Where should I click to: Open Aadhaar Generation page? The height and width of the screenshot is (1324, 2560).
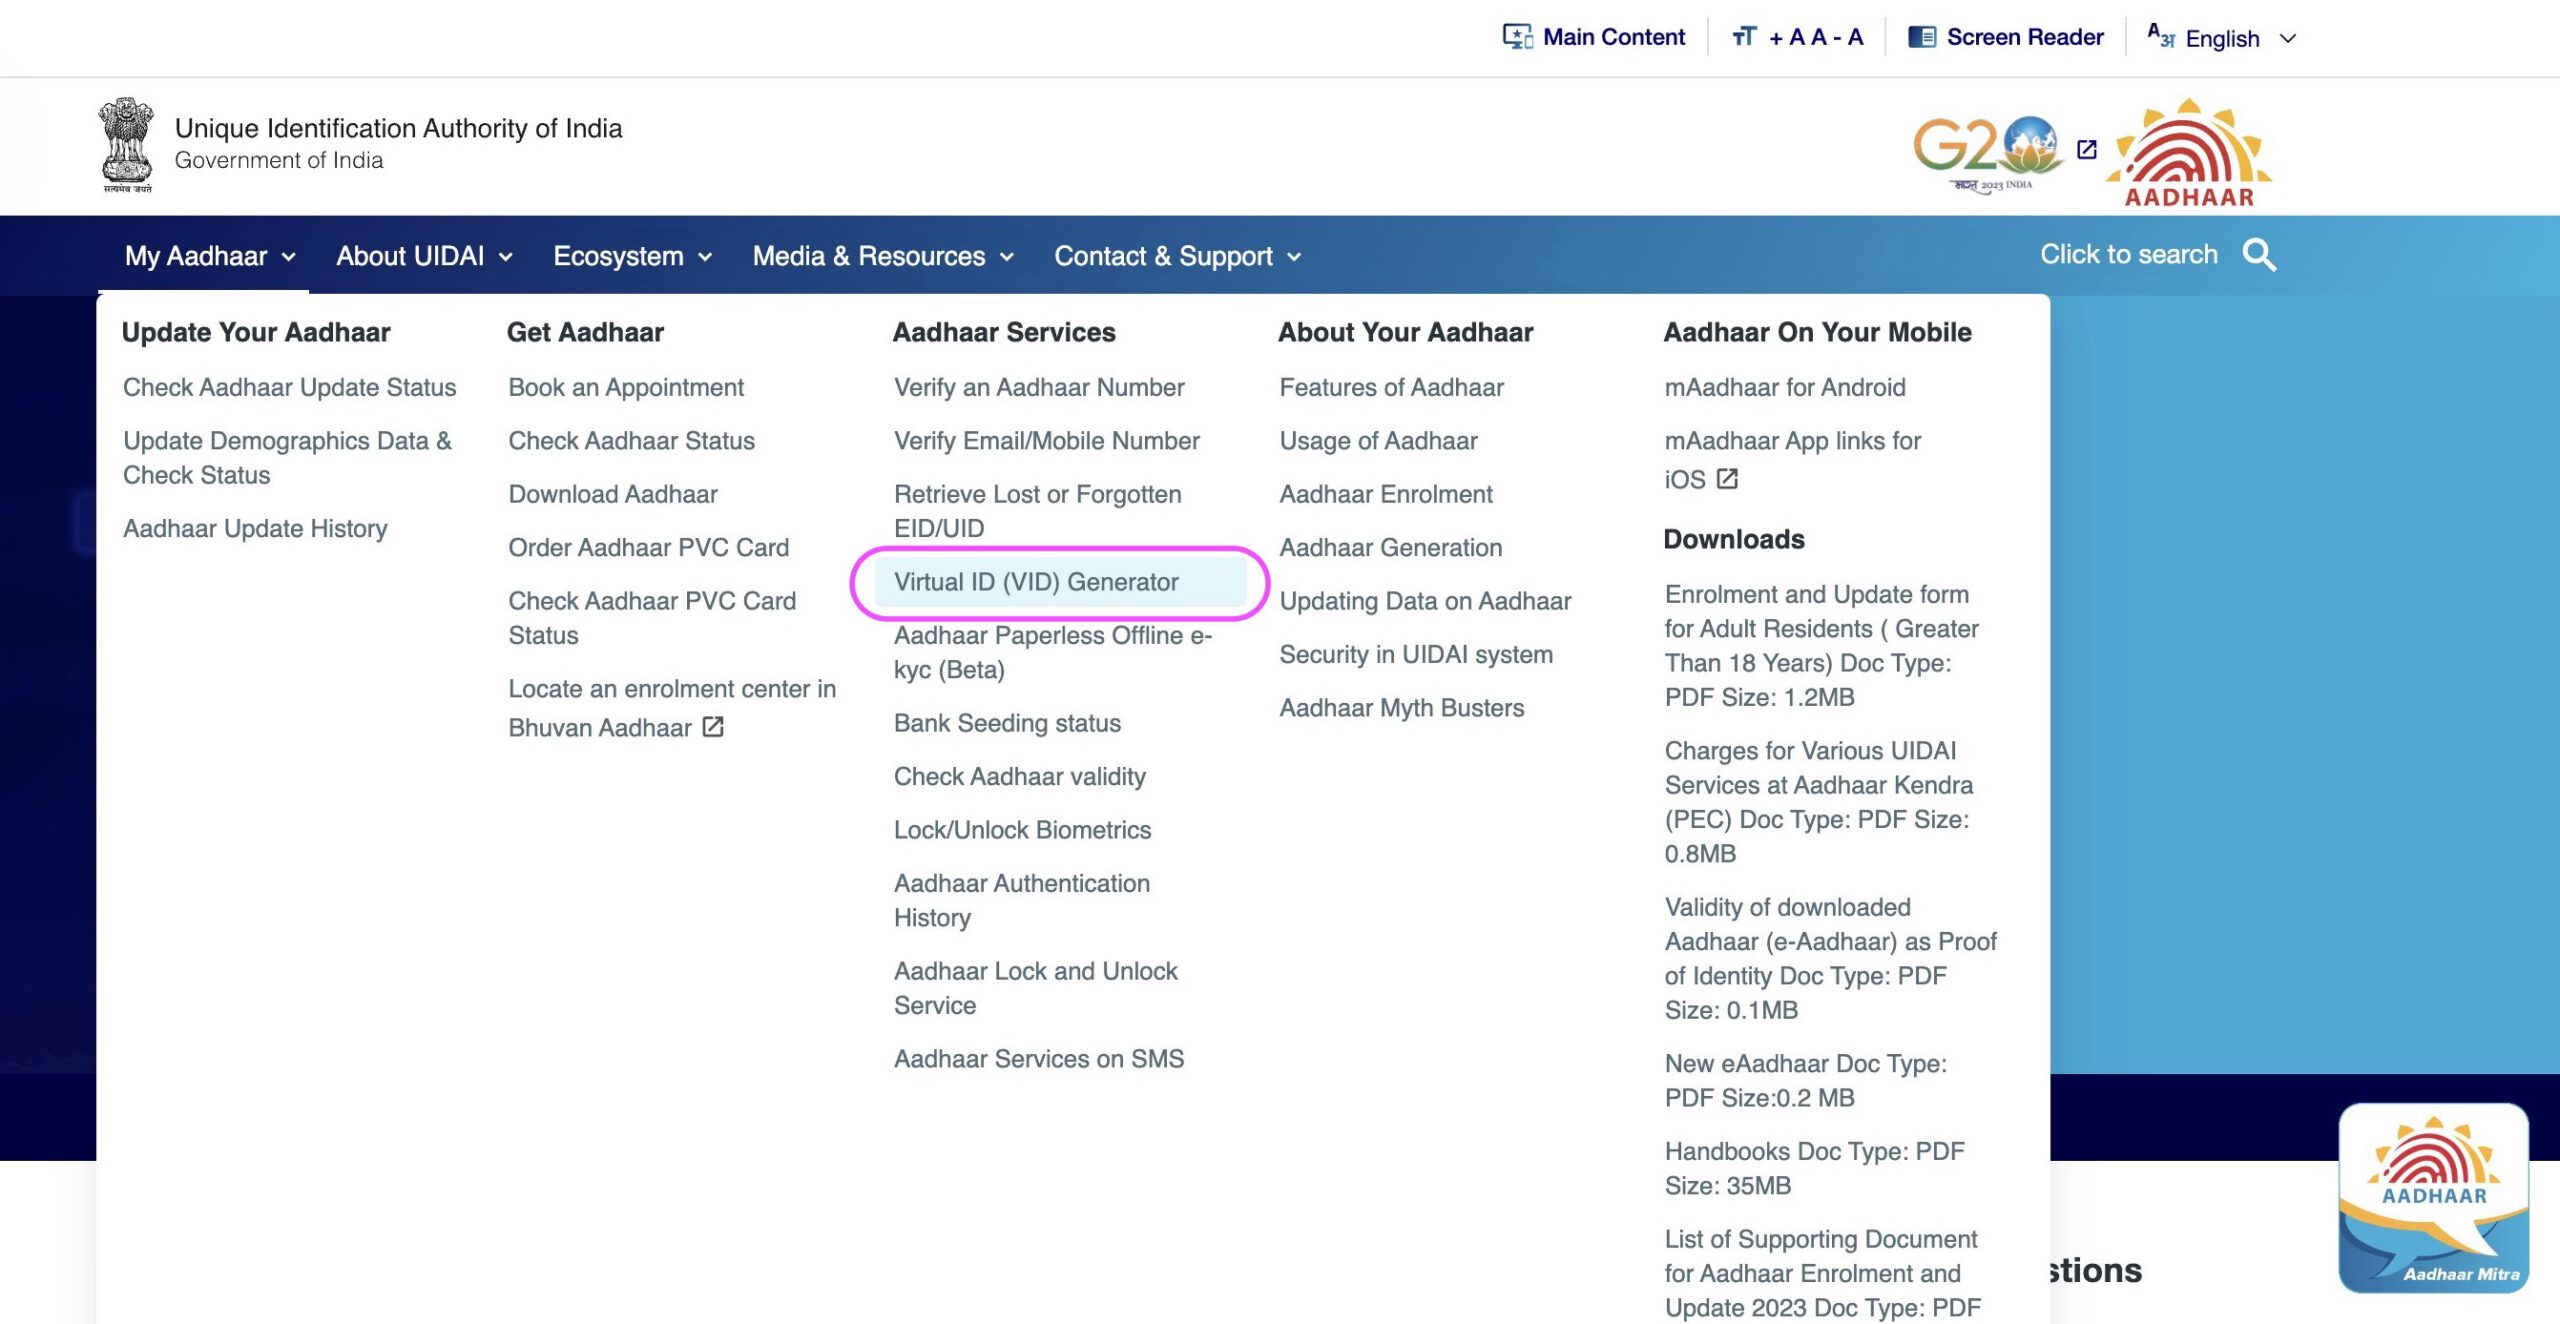click(1390, 547)
